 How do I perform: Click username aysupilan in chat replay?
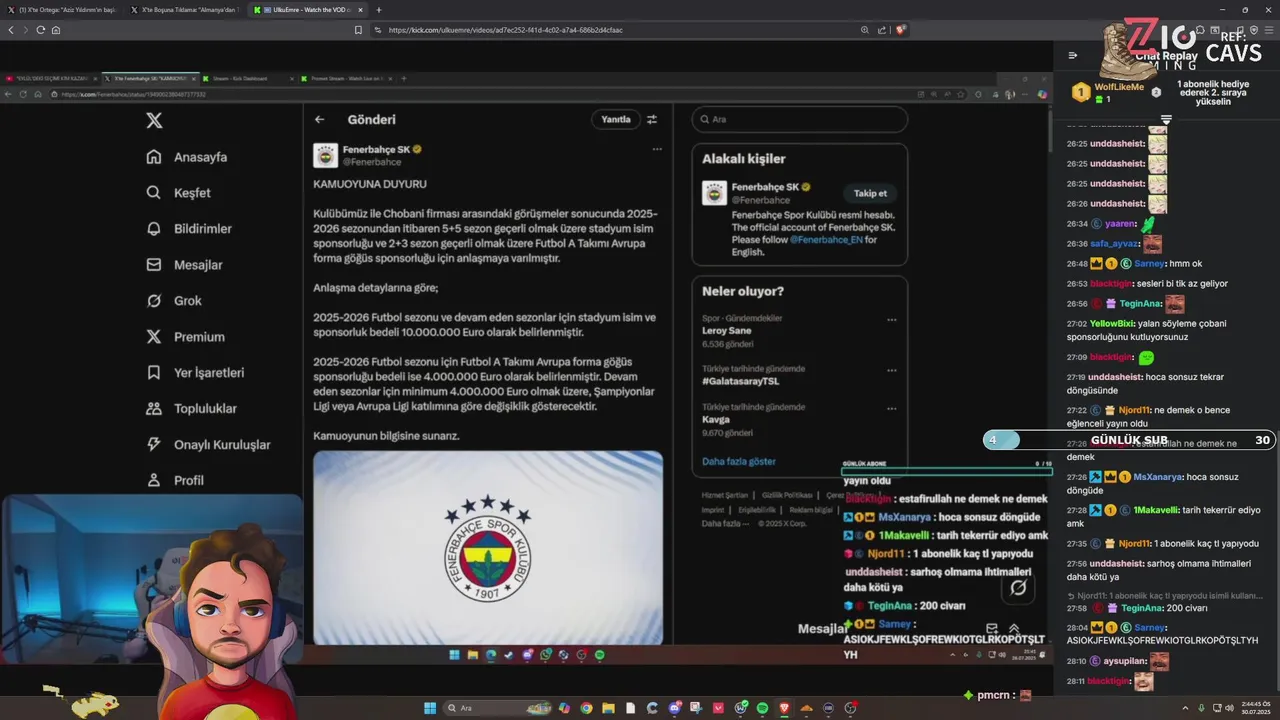1124,661
